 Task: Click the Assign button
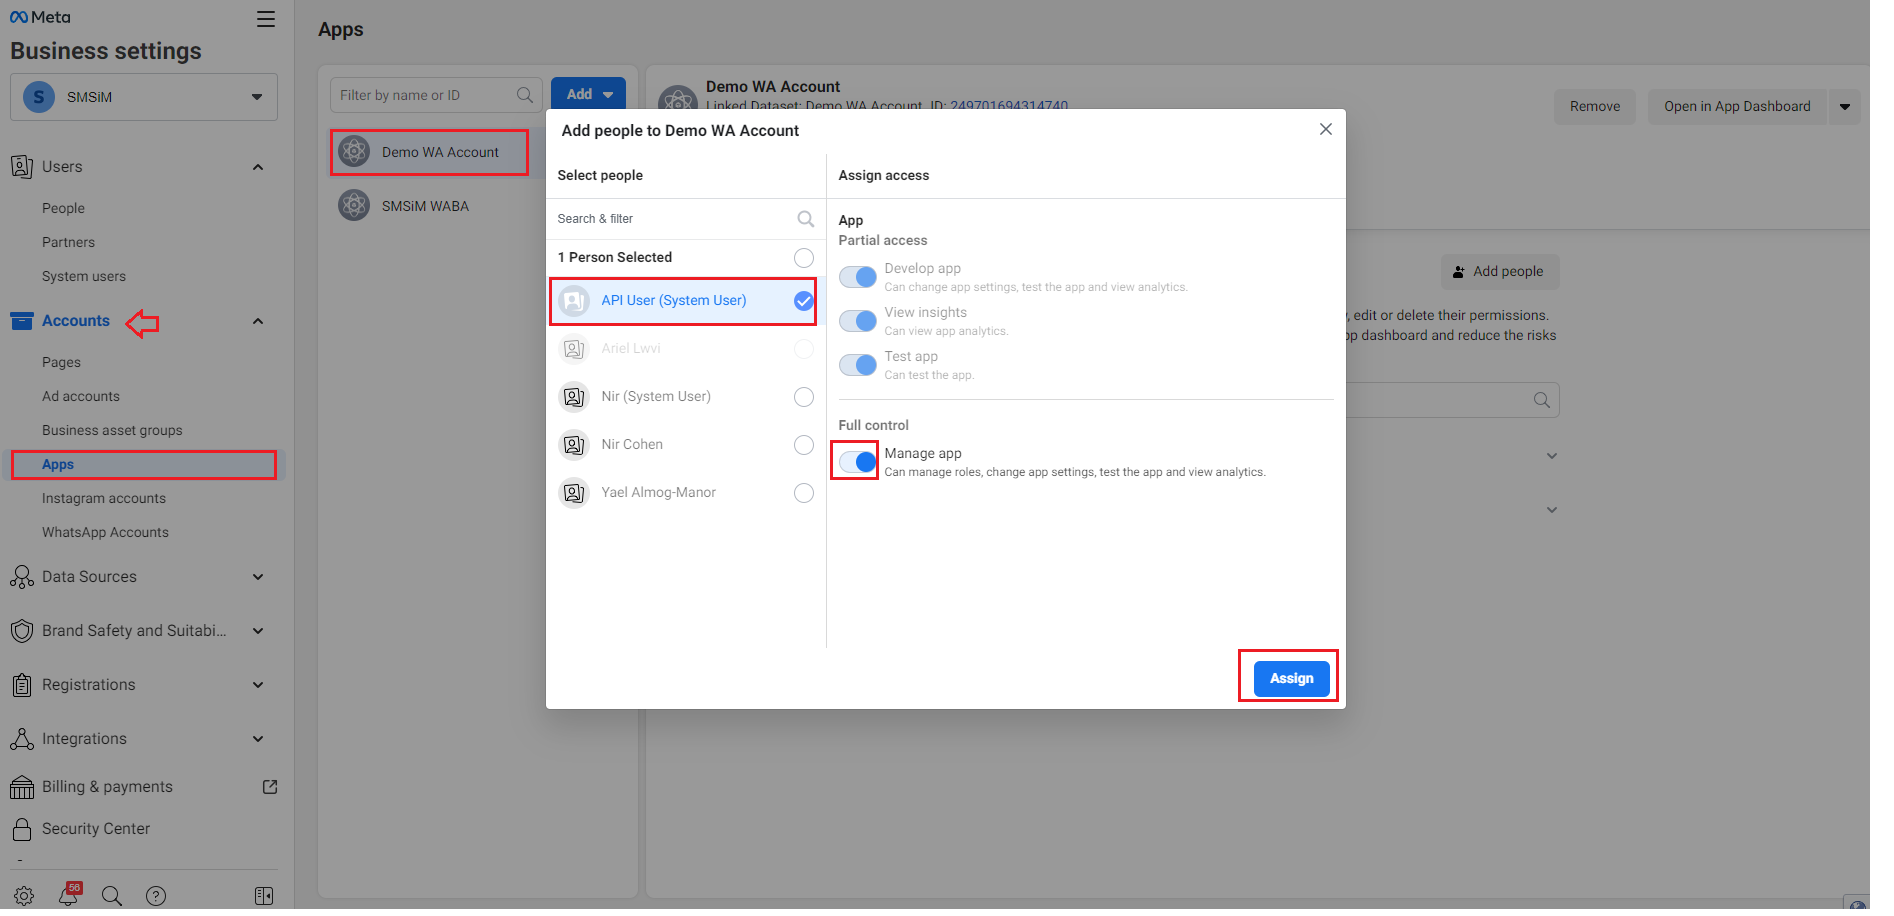pos(1291,678)
